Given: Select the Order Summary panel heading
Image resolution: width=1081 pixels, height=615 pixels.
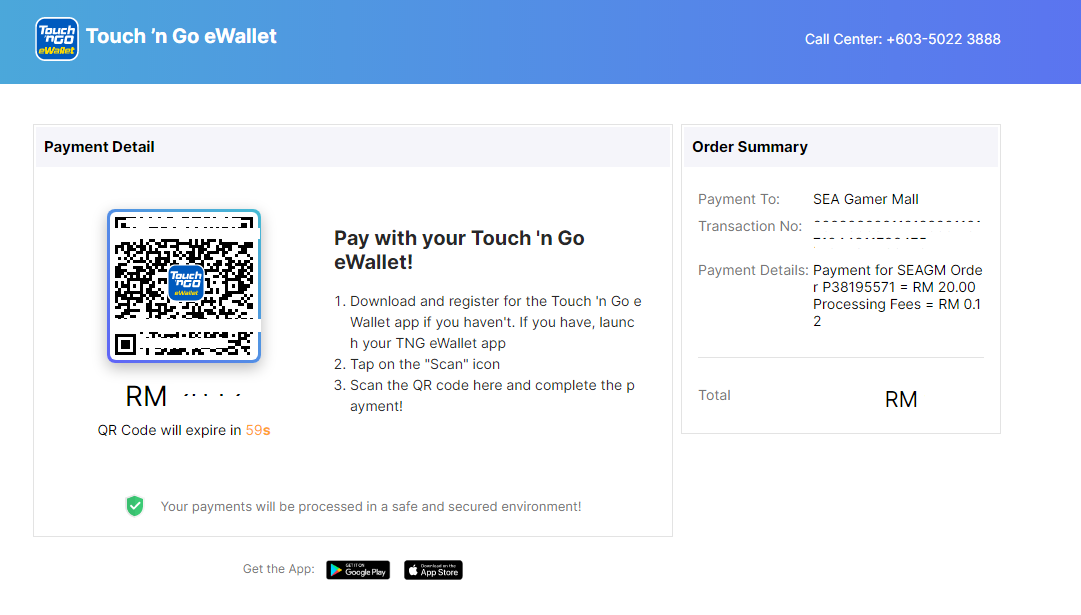Looking at the screenshot, I should tap(749, 147).
